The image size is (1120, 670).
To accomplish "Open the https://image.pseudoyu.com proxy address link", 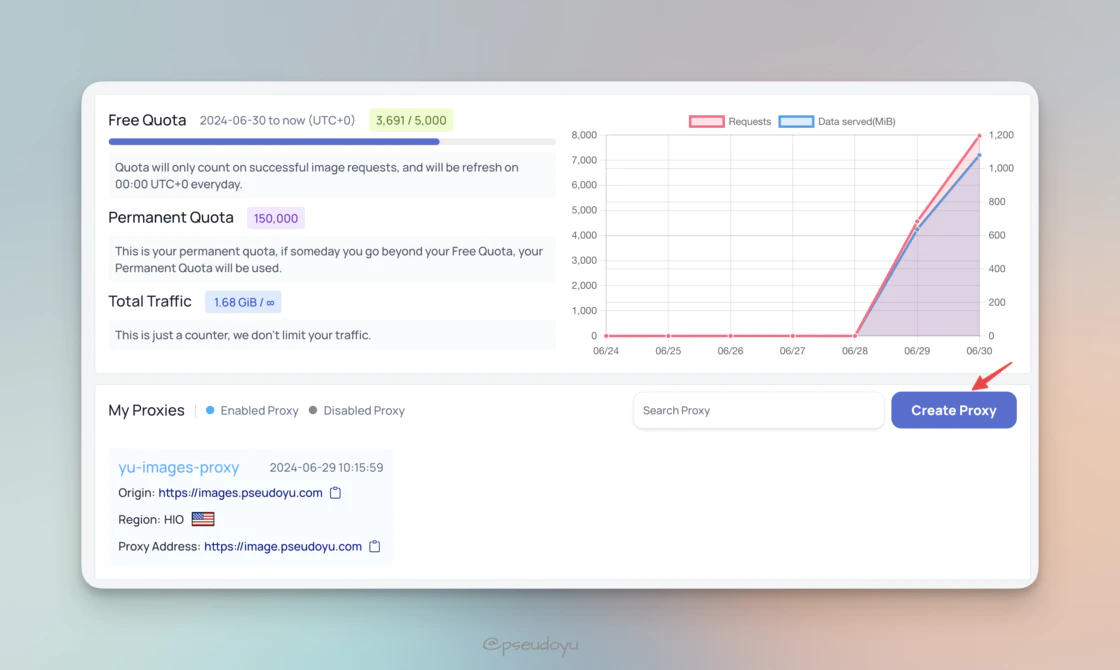I will tap(283, 546).
